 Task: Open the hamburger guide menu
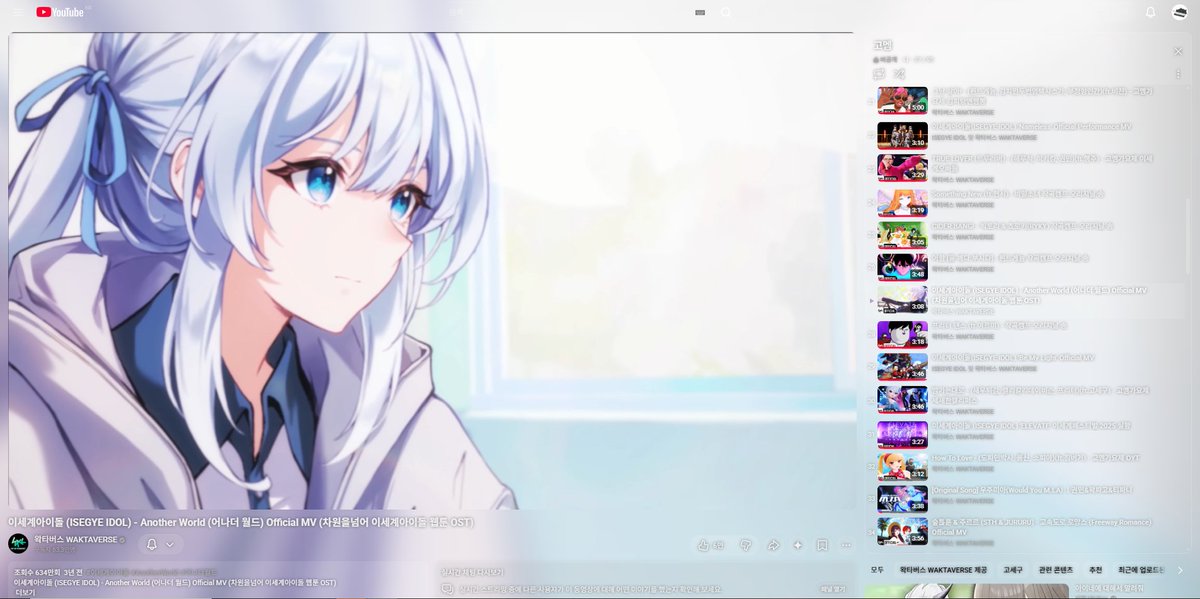(17, 12)
